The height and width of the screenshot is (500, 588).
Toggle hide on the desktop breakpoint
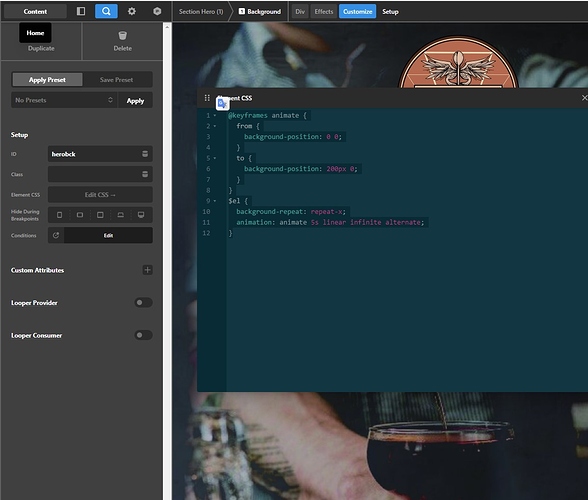[x=141, y=215]
